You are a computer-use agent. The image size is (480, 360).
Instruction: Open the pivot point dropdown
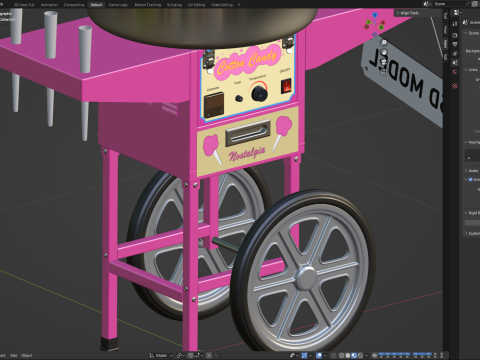point(182,355)
